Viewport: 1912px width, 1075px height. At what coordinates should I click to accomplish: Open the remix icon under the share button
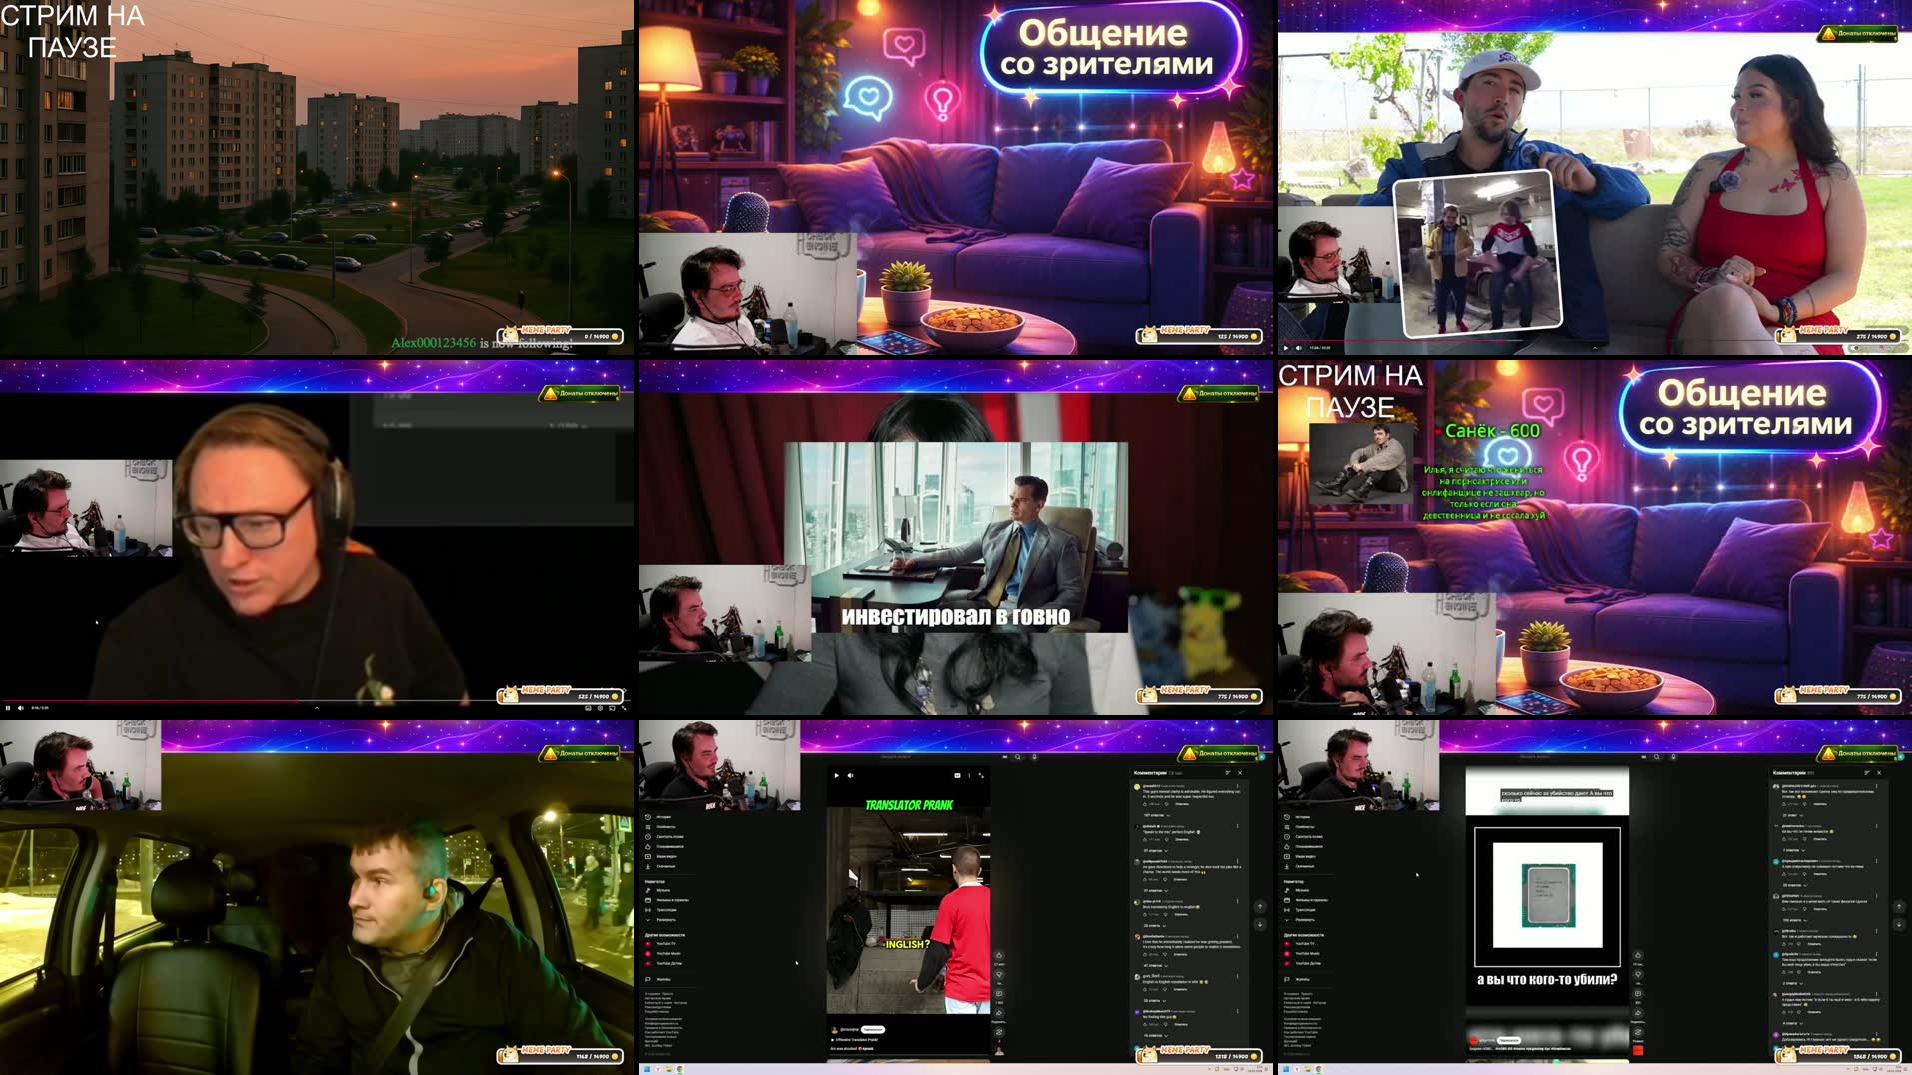(x=999, y=1030)
